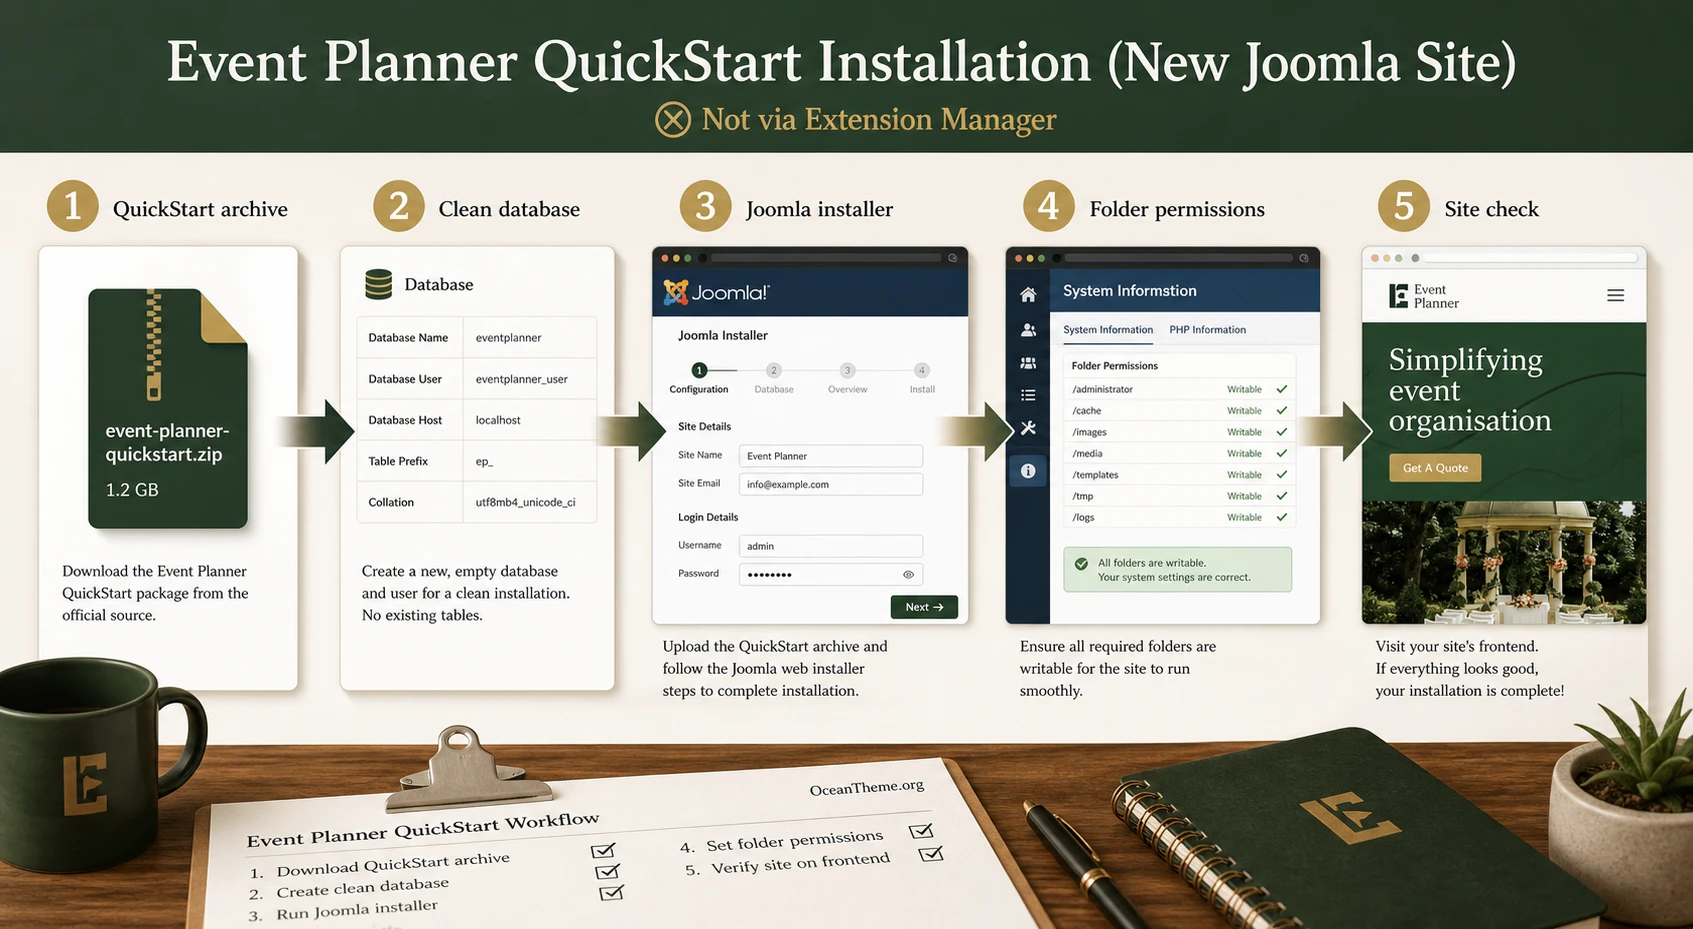This screenshot has width=1693, height=929.
Task: Select the System Information tab
Action: [x=1107, y=329]
